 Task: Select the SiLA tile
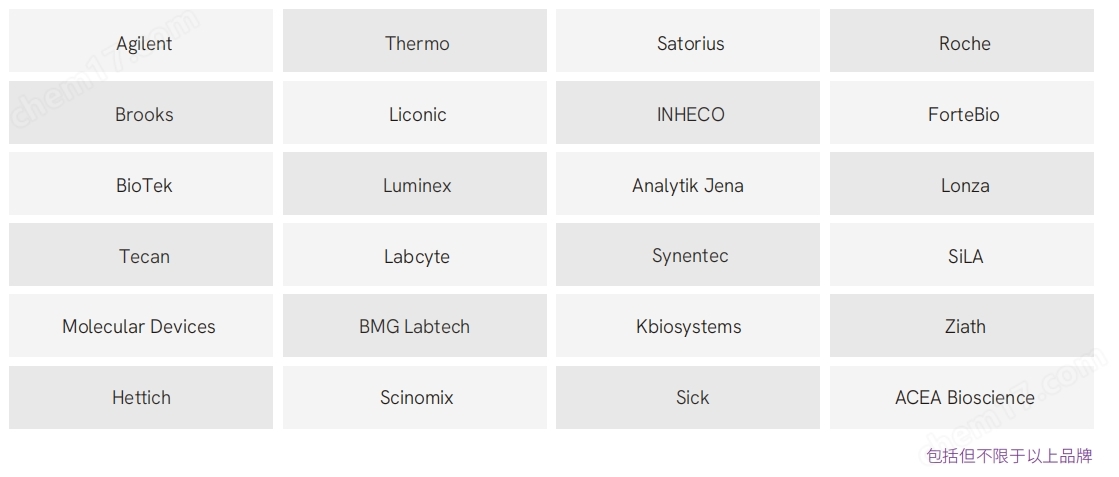(x=962, y=254)
